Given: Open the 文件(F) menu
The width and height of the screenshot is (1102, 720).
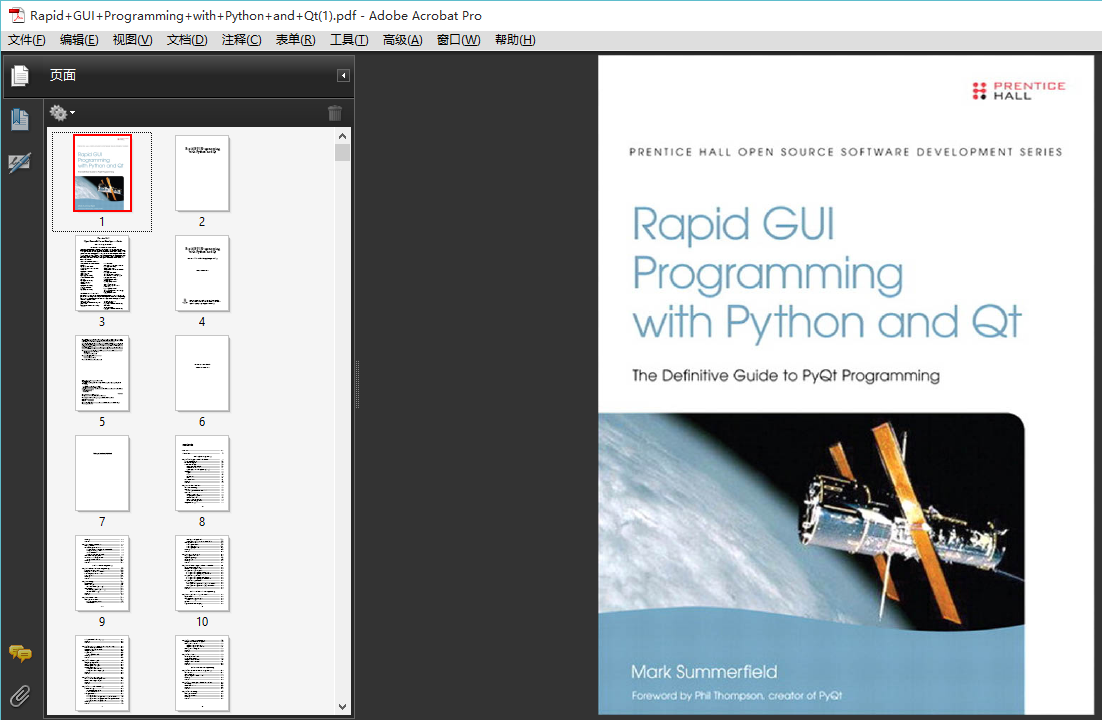Looking at the screenshot, I should coord(27,40).
